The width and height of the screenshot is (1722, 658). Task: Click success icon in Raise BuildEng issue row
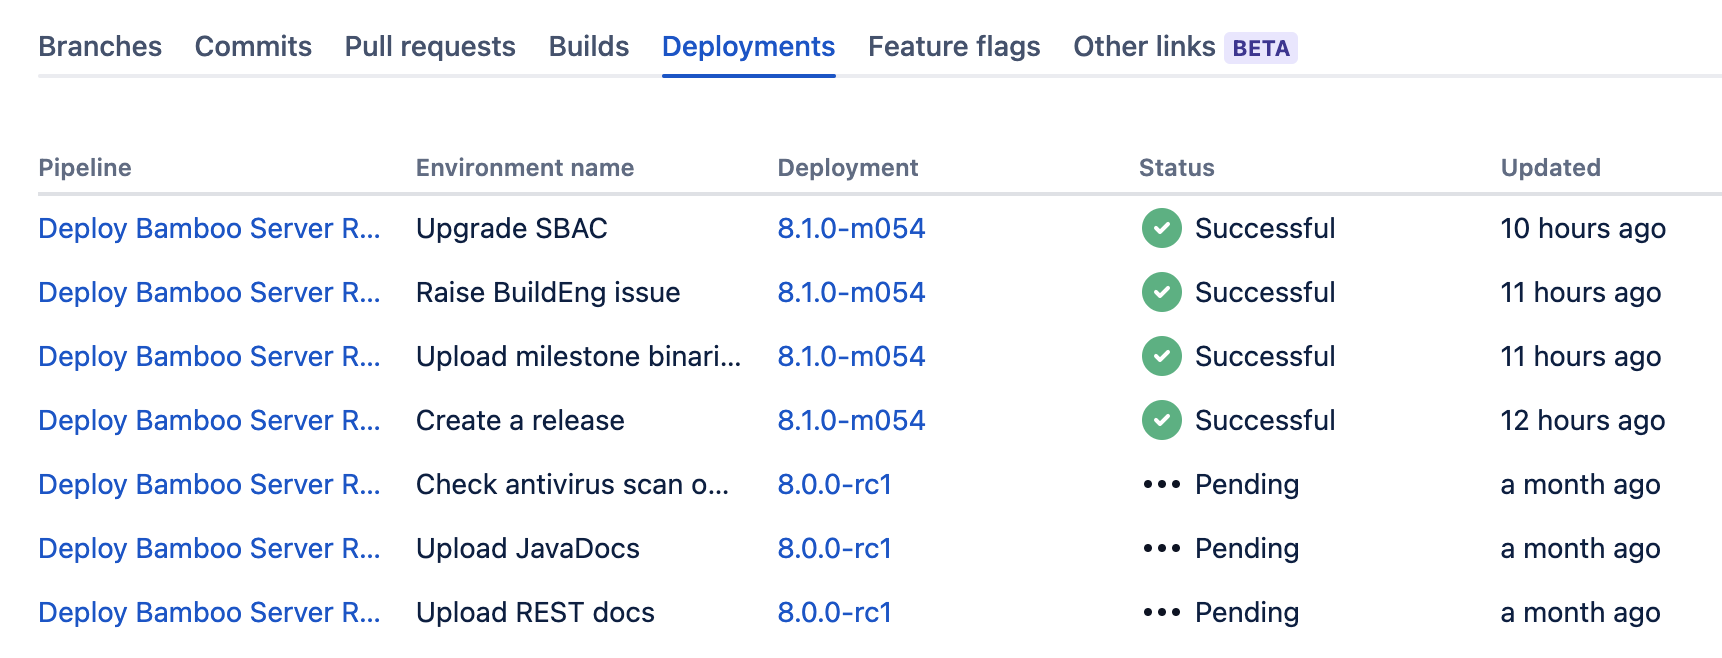[1162, 292]
